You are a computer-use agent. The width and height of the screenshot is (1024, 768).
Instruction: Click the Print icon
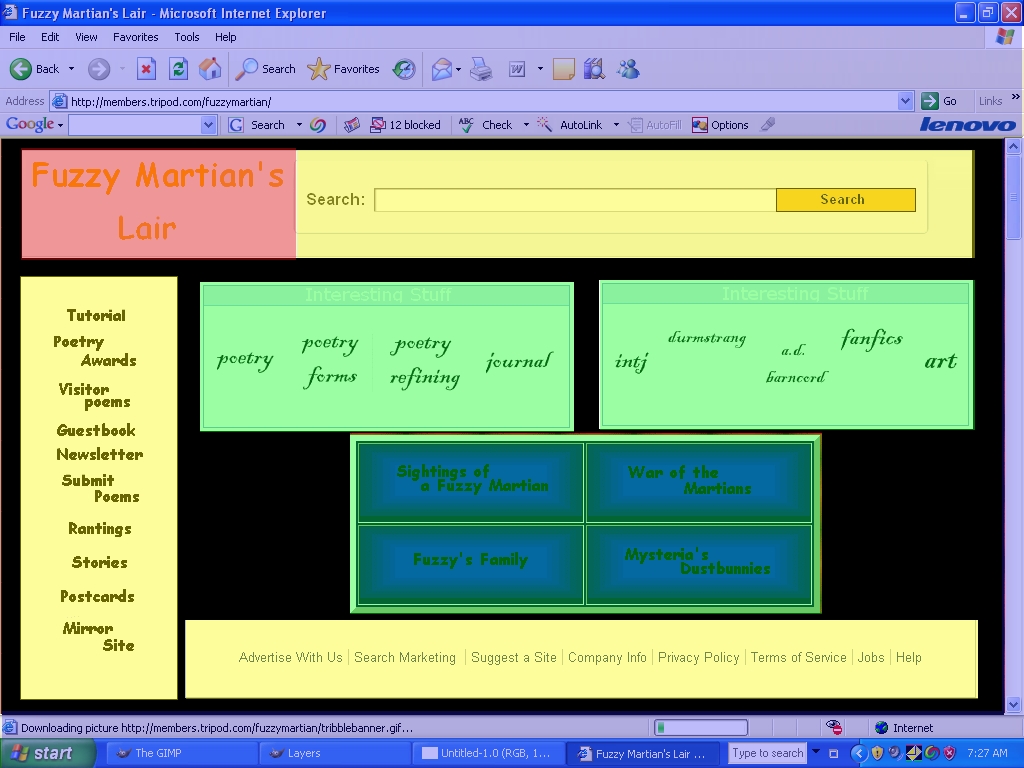[x=481, y=69]
